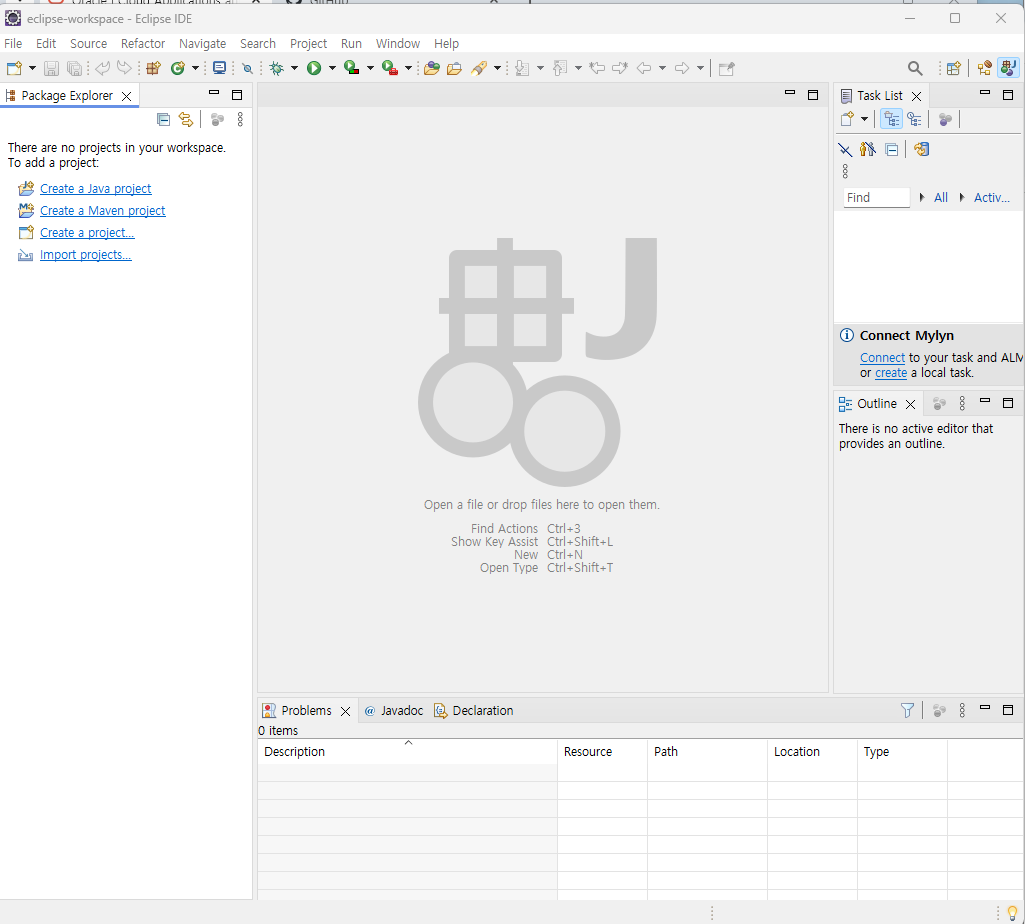This screenshot has height=924, width=1025.
Task: Expand the New Java Class dropdown arrow
Action: click(x=195, y=68)
